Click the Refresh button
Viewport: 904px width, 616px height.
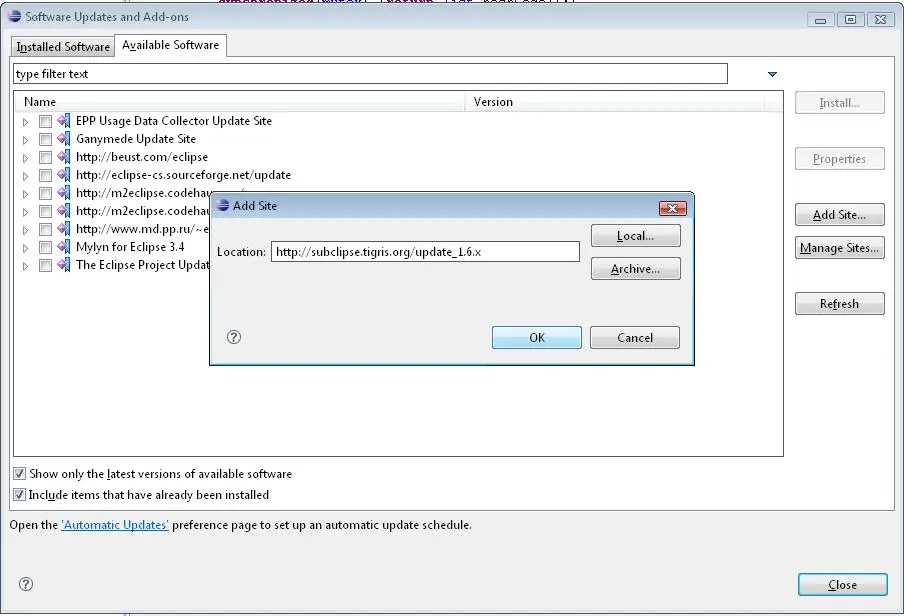click(839, 303)
